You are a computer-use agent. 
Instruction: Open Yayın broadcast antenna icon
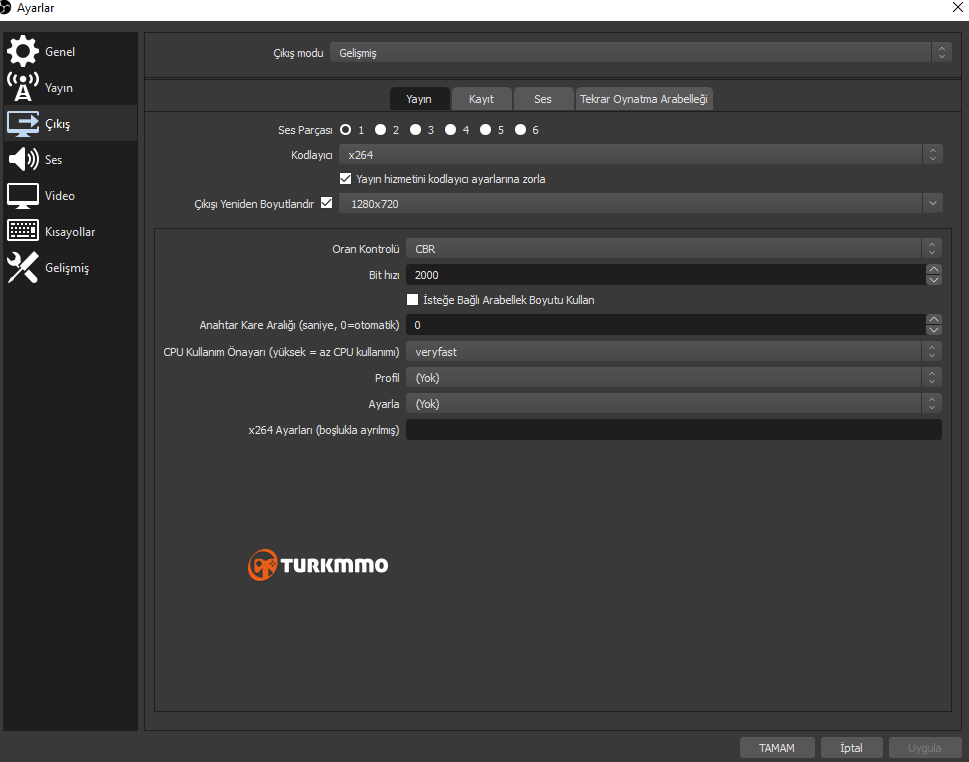coord(23,87)
